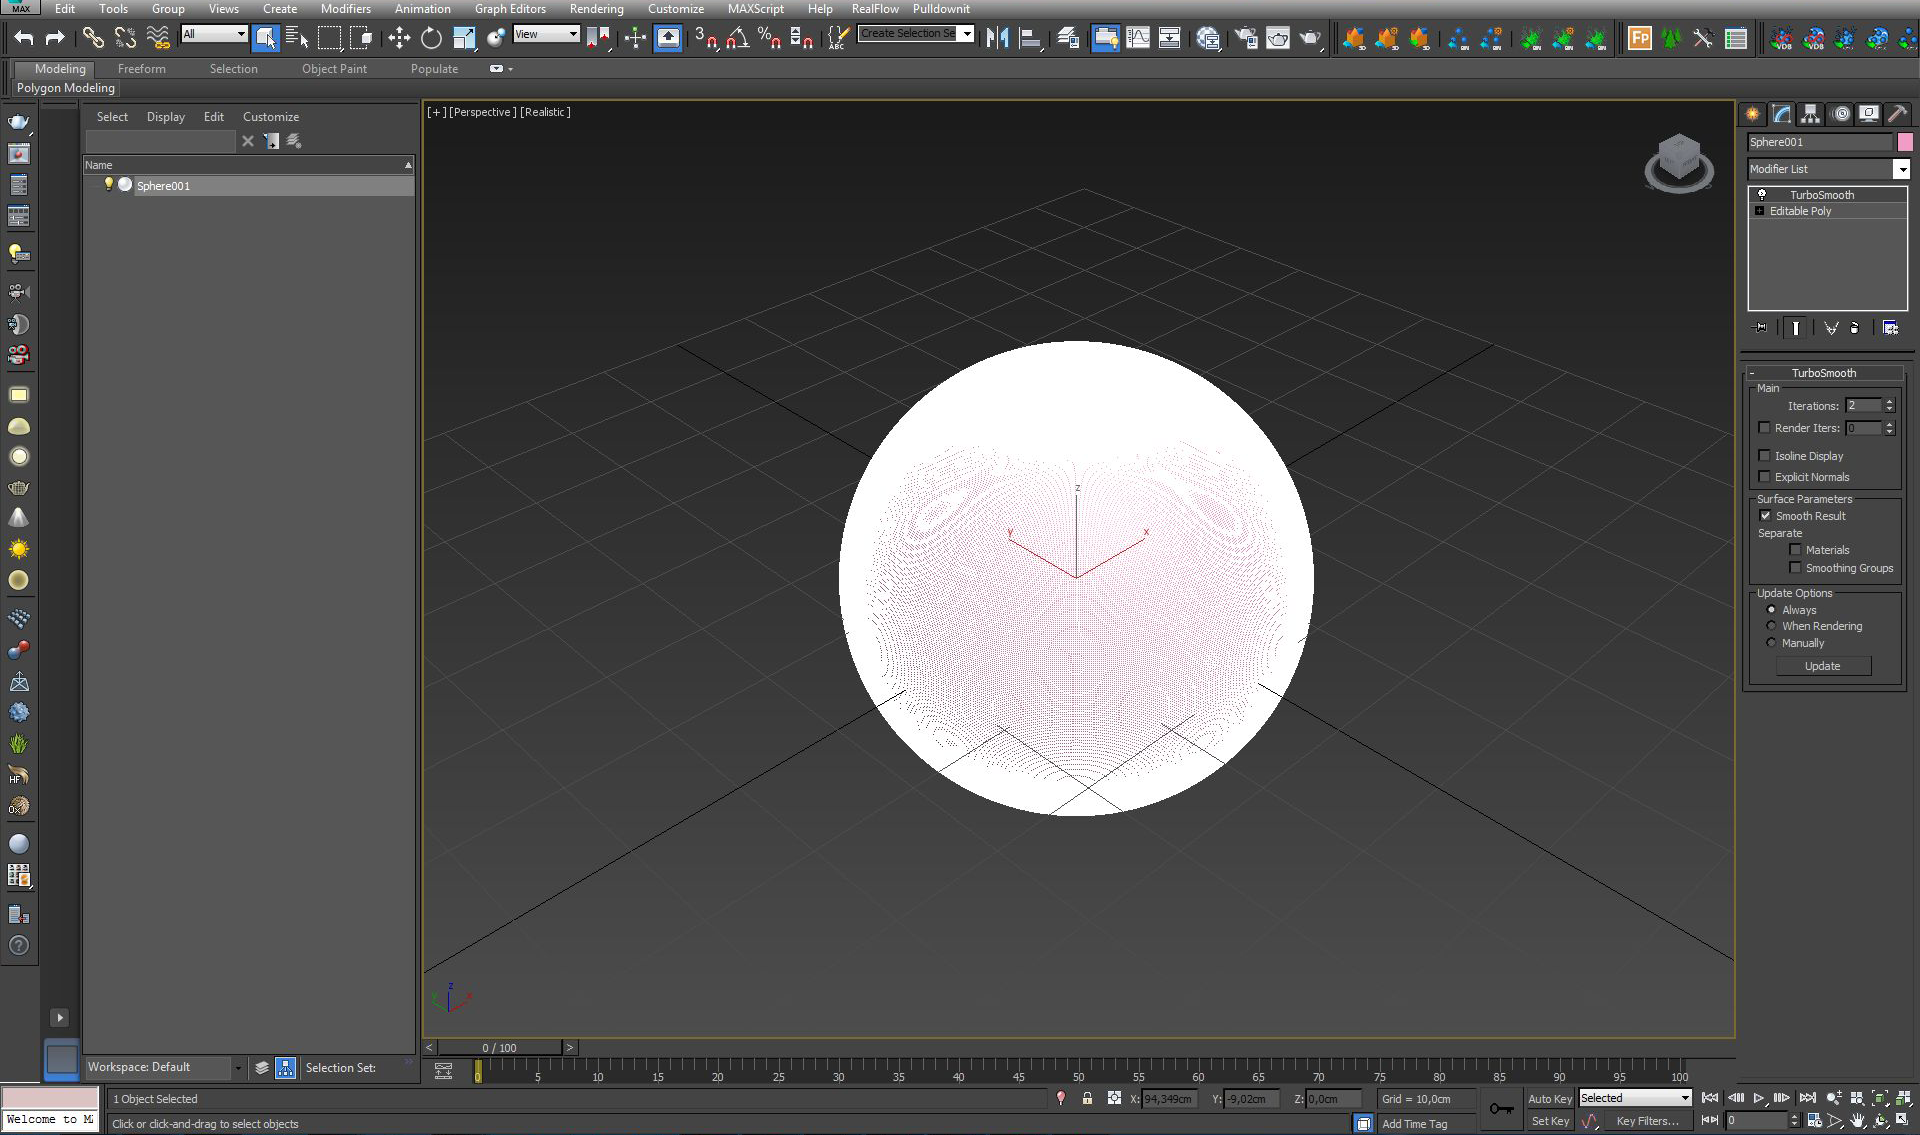This screenshot has height=1135, width=1920.
Task: Open the ribbon options dropdown arrow
Action: click(x=511, y=69)
